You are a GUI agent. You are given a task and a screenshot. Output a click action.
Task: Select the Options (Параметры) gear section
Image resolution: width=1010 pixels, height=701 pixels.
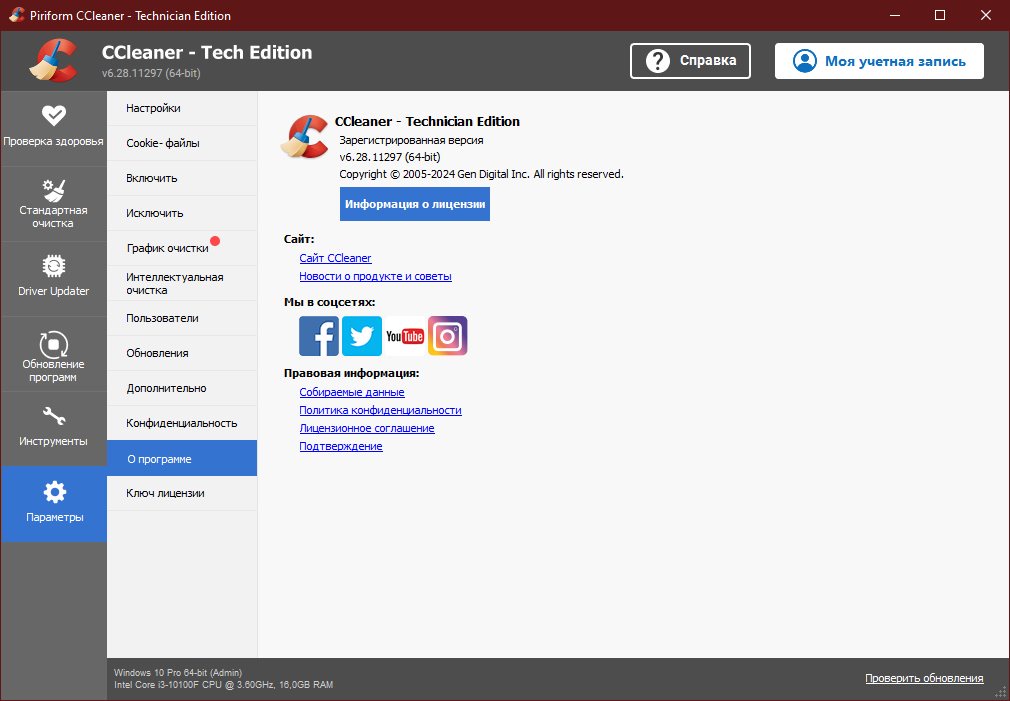tap(53, 504)
